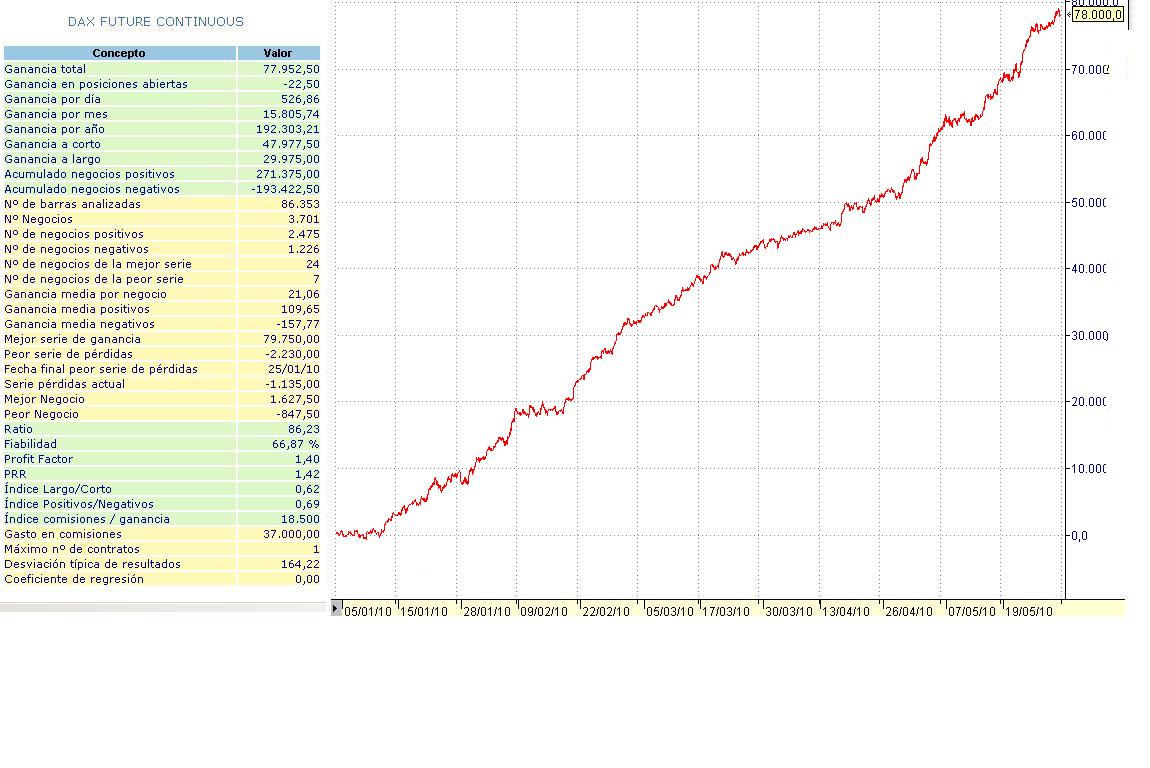Click the Ratio row label
1150x768 pixels.
point(18,429)
